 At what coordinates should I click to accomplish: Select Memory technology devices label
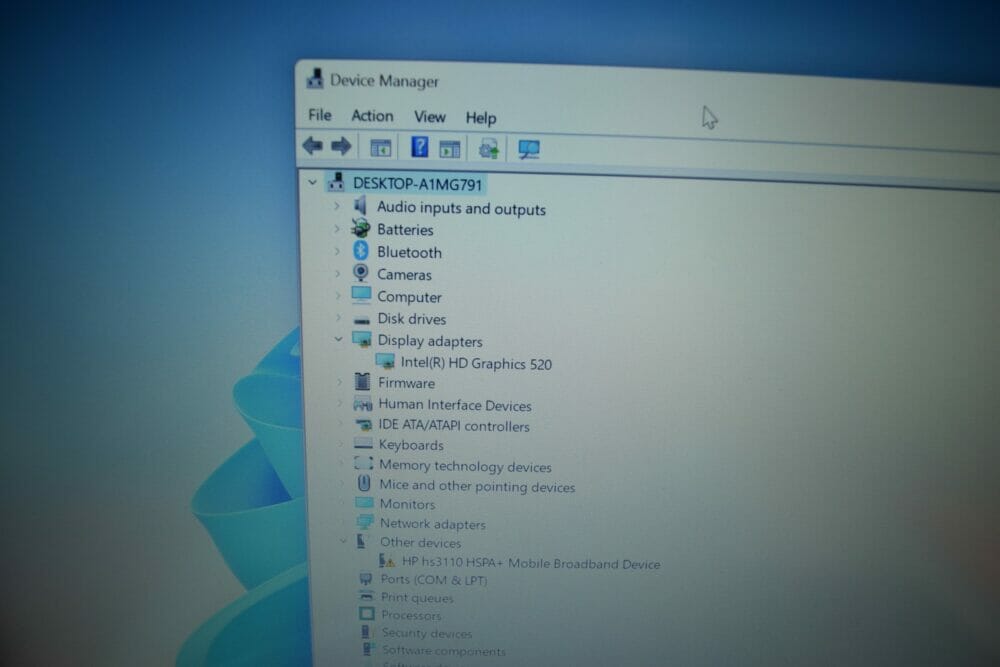pos(466,466)
